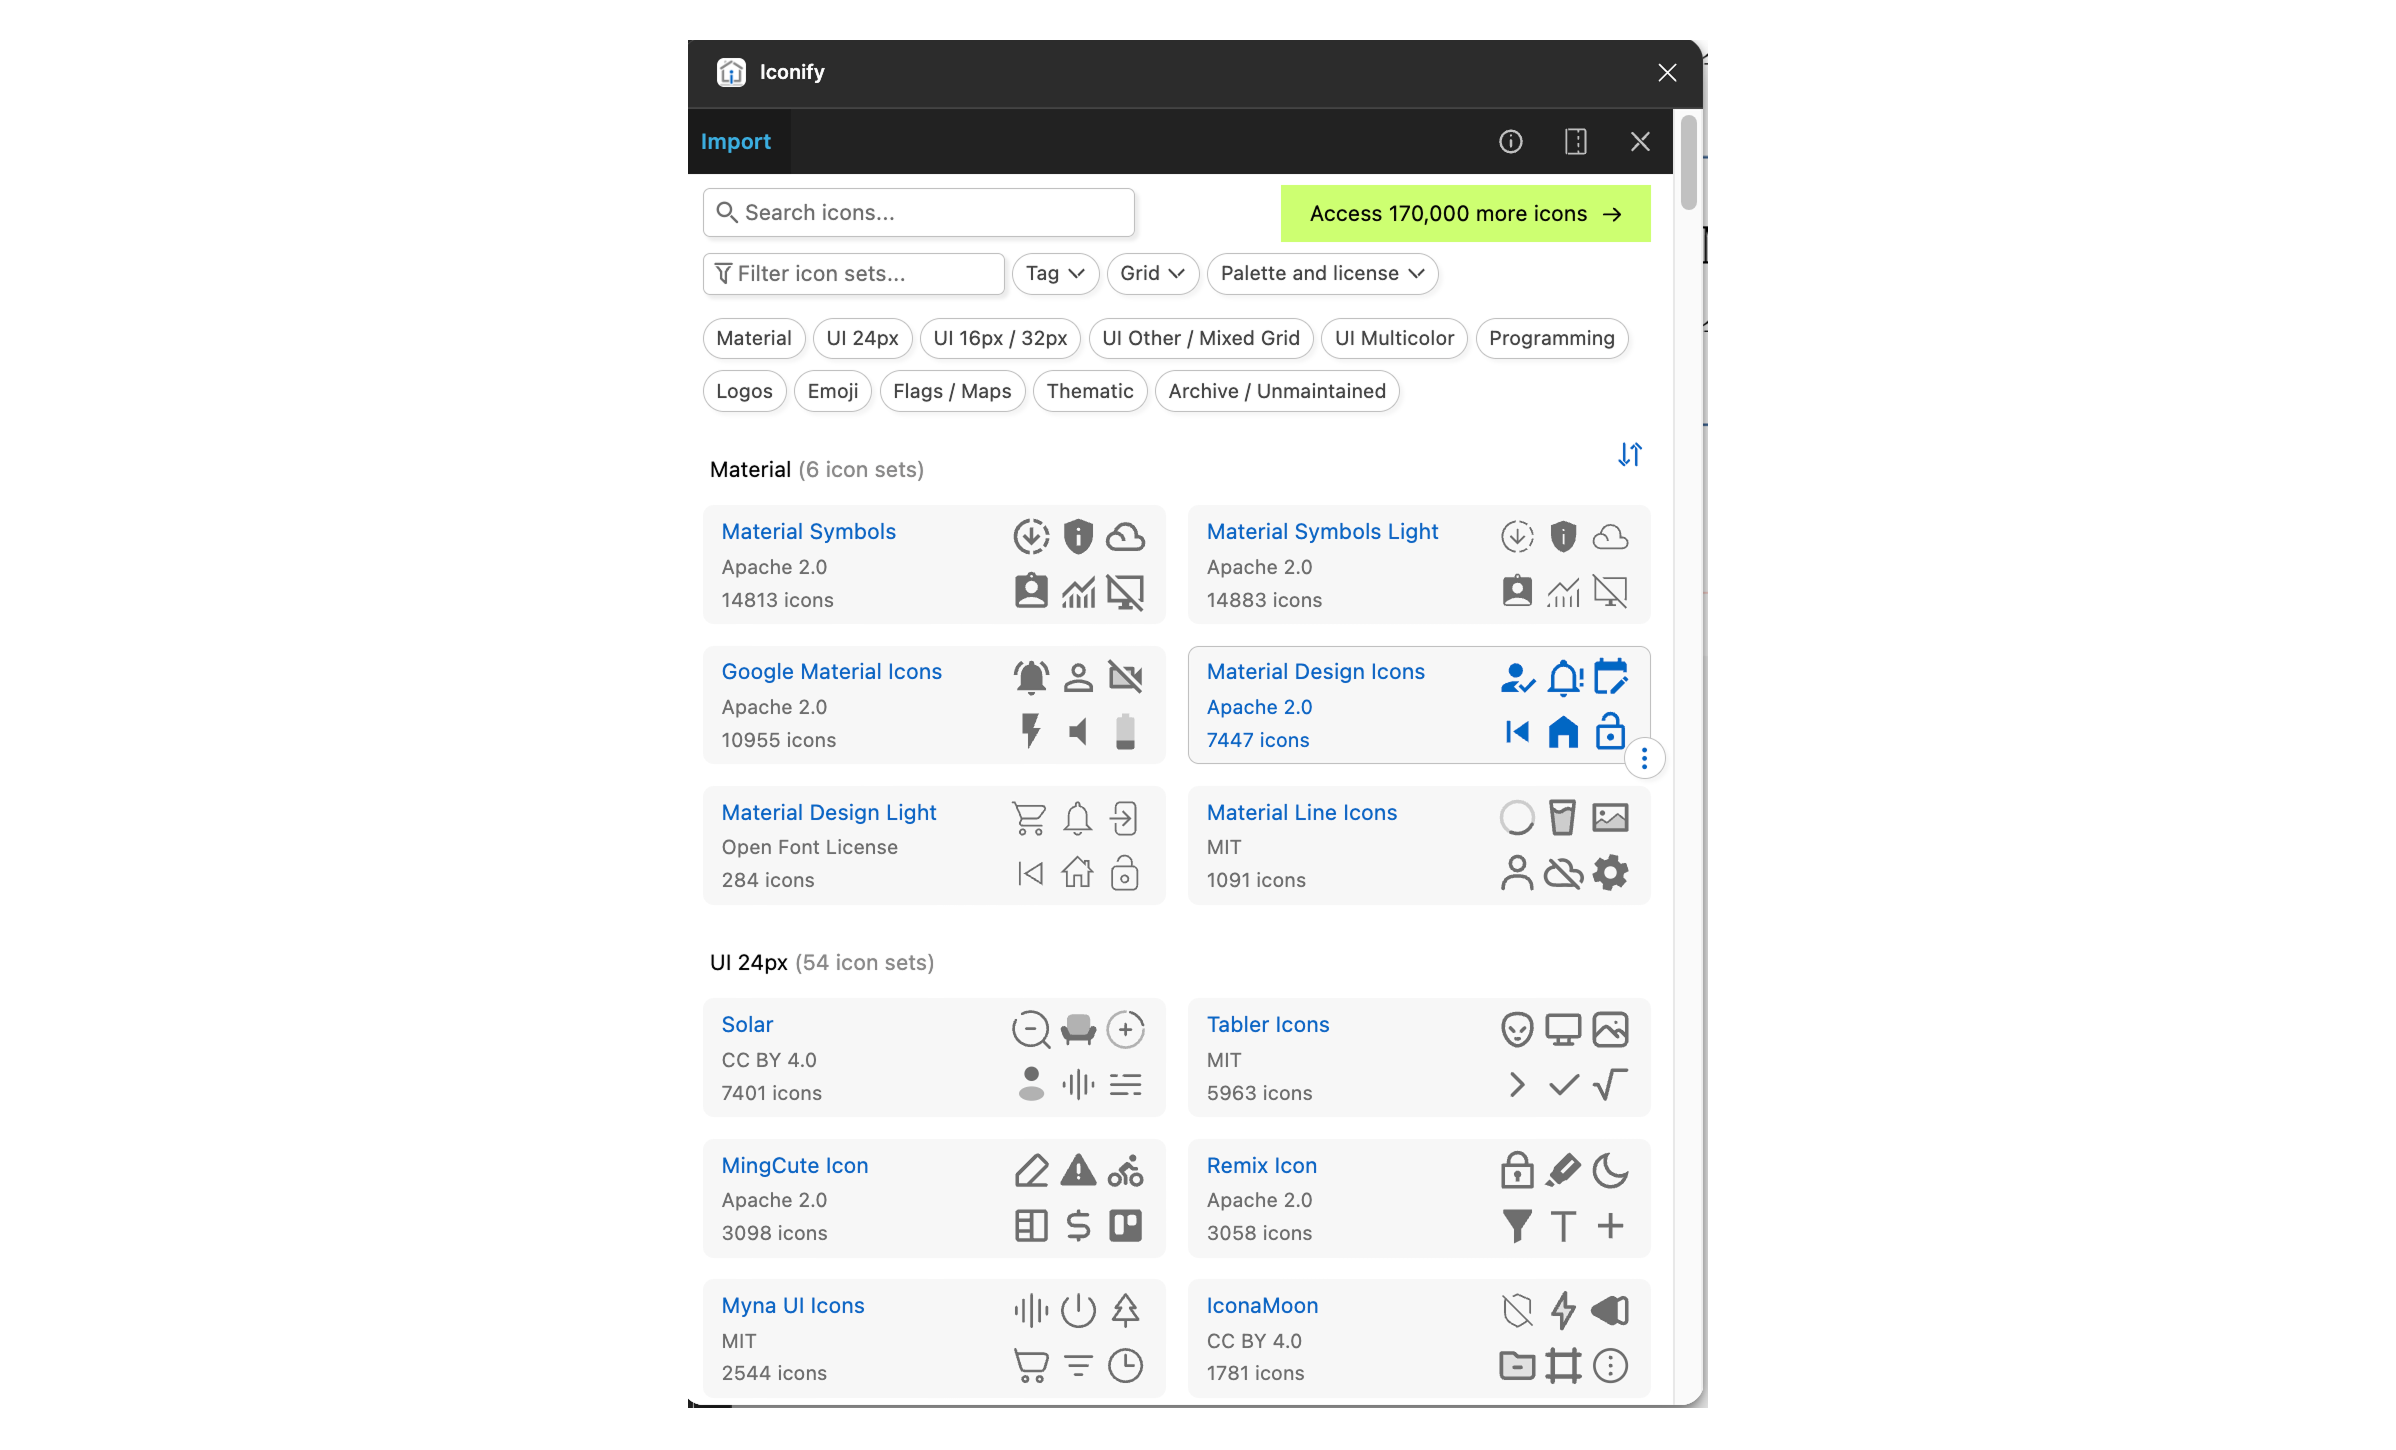Toggle the Material category filter chip
2396x1450 pixels.
pyautogui.click(x=753, y=338)
